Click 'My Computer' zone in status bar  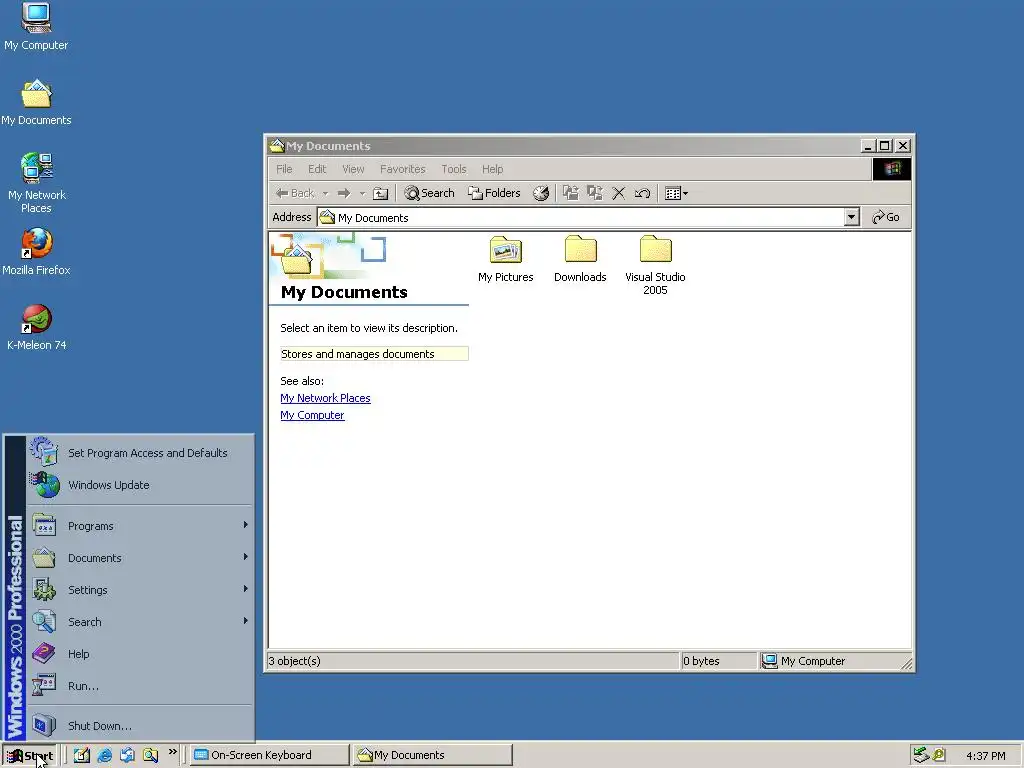pos(833,661)
